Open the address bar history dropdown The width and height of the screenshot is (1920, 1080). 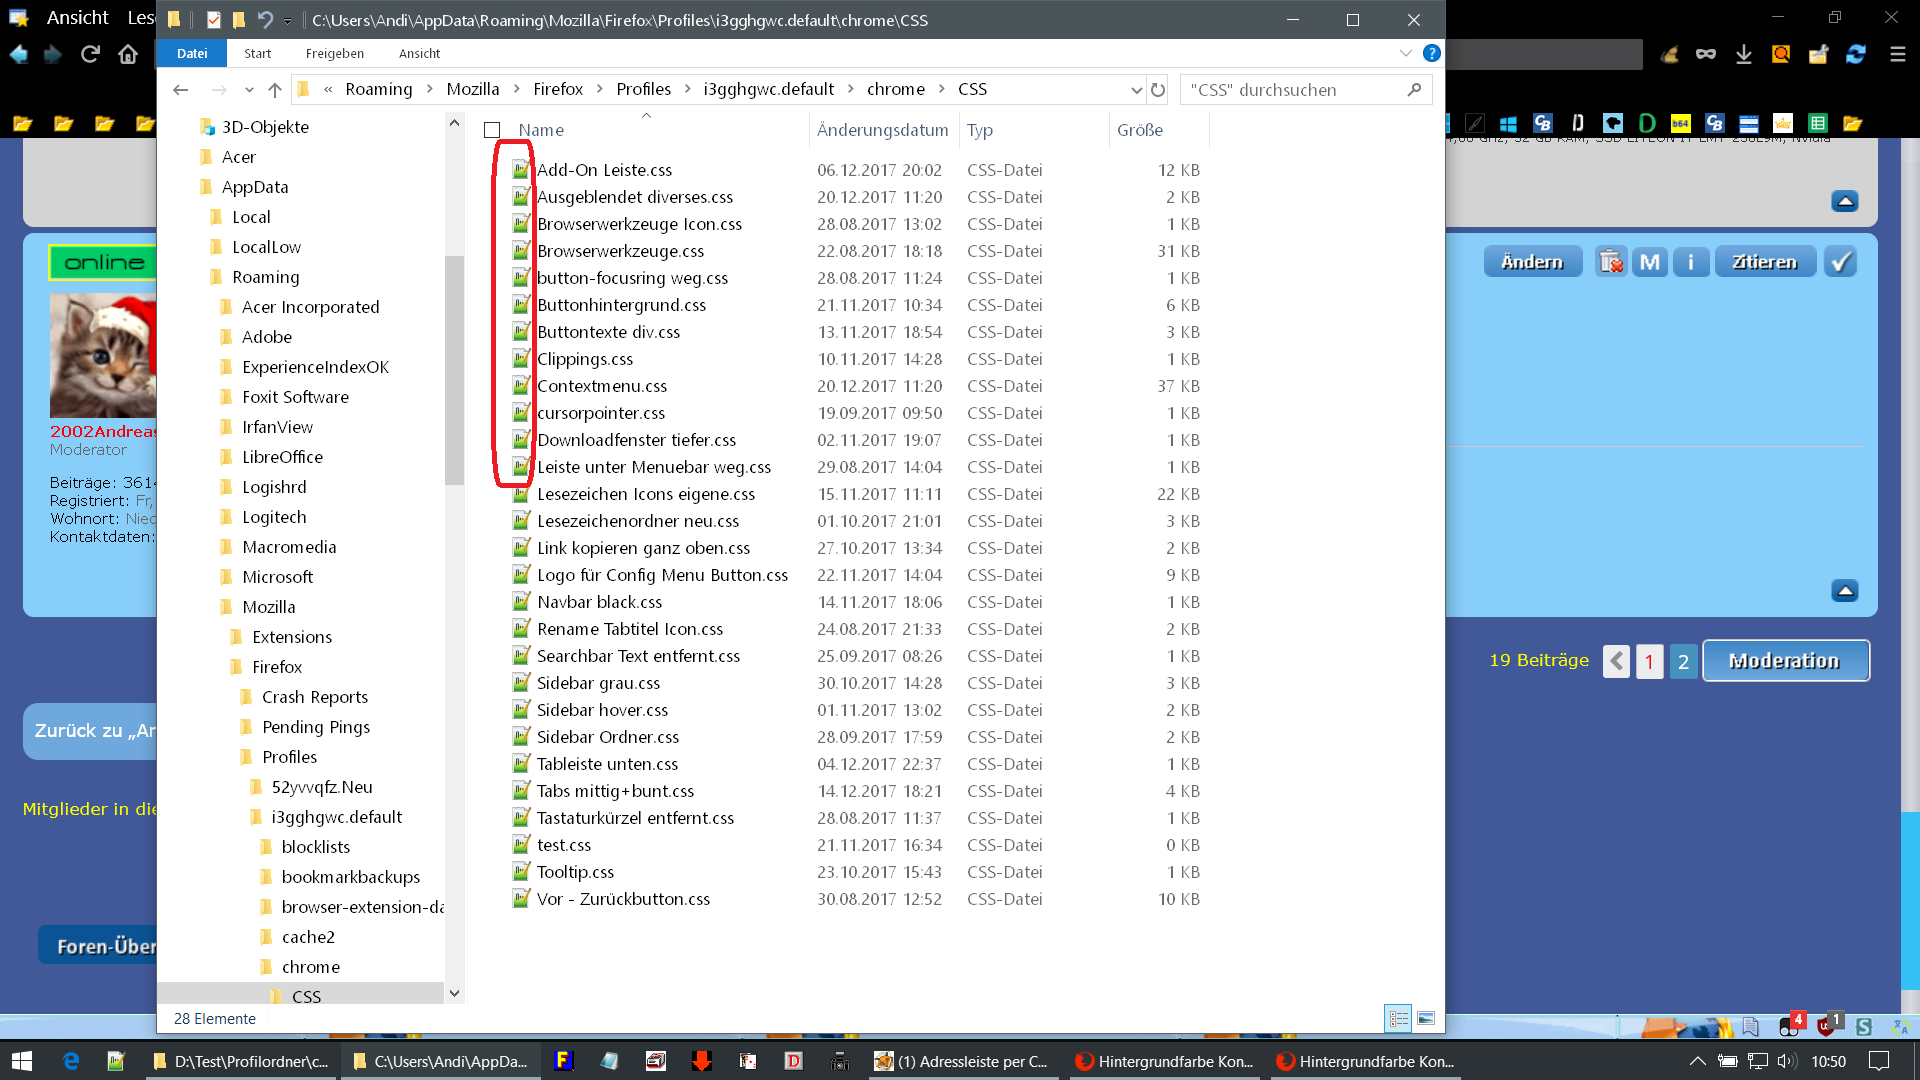tap(1136, 90)
